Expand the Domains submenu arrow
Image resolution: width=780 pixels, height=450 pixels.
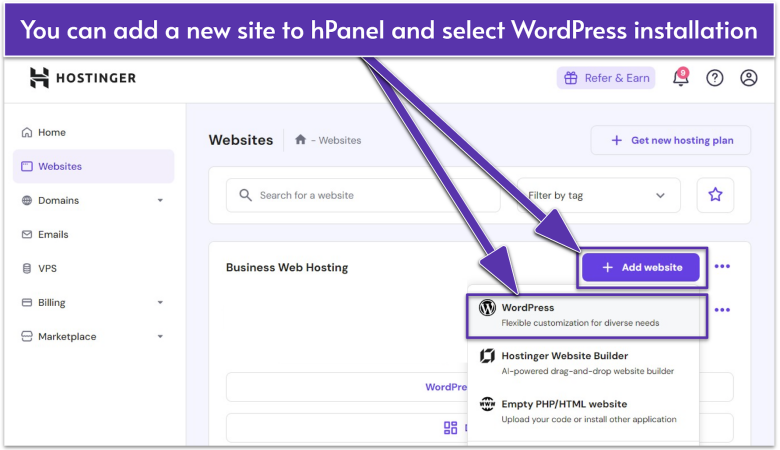click(160, 200)
